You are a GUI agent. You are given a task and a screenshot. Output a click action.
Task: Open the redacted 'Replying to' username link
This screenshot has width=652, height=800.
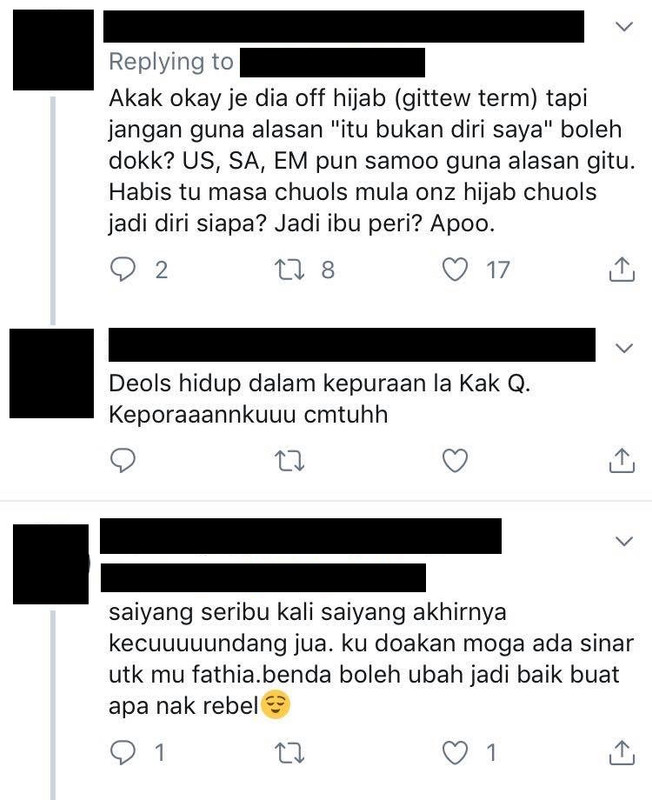click(332, 62)
